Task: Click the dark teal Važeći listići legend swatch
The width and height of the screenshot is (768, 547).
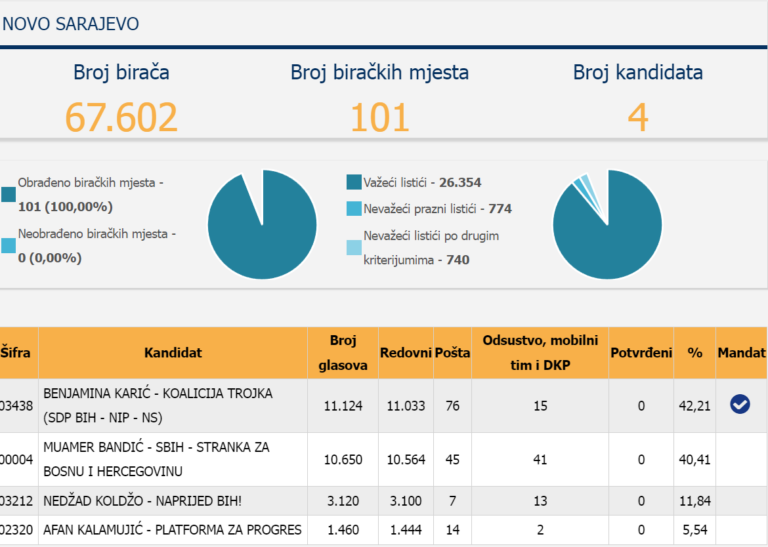Action: pyautogui.click(x=354, y=182)
